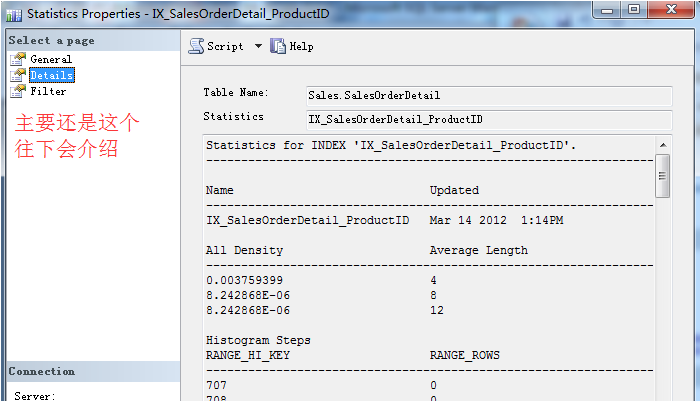Click the vertical scrollbar thumb
Screen dimensions: 700x408
tap(662, 175)
